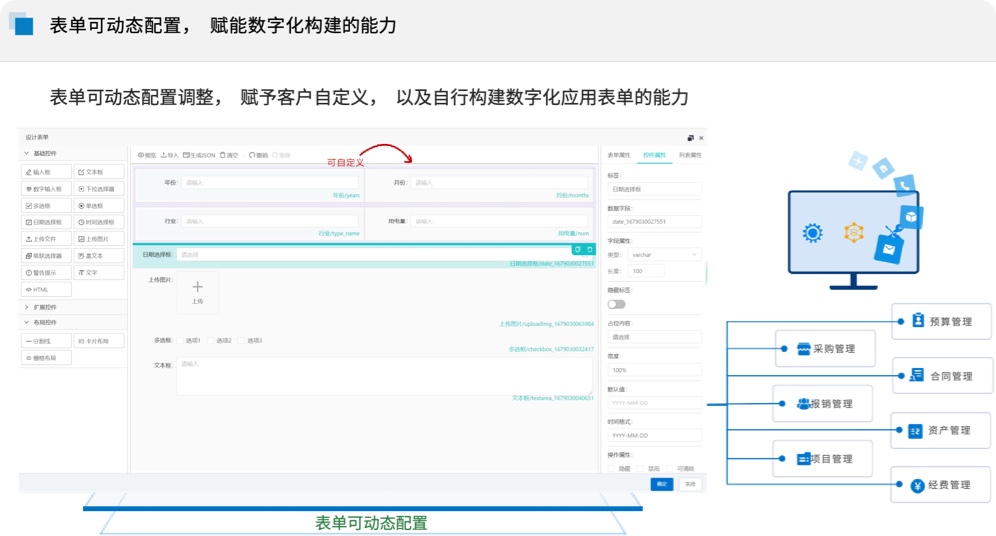Click the 年份 input field

click(x=269, y=183)
